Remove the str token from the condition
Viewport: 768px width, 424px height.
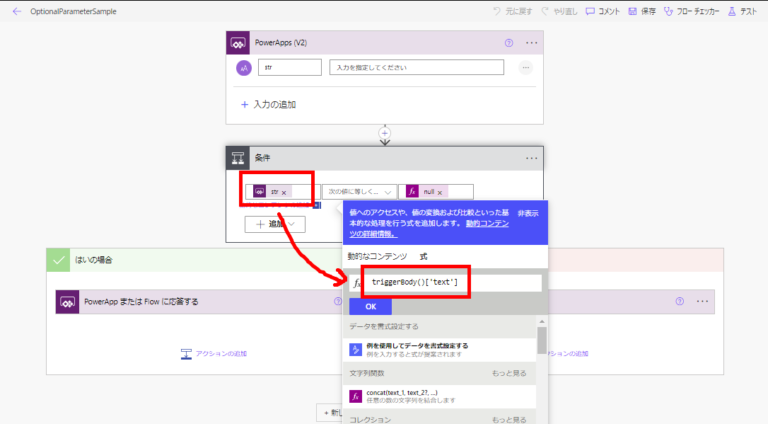click(x=284, y=192)
